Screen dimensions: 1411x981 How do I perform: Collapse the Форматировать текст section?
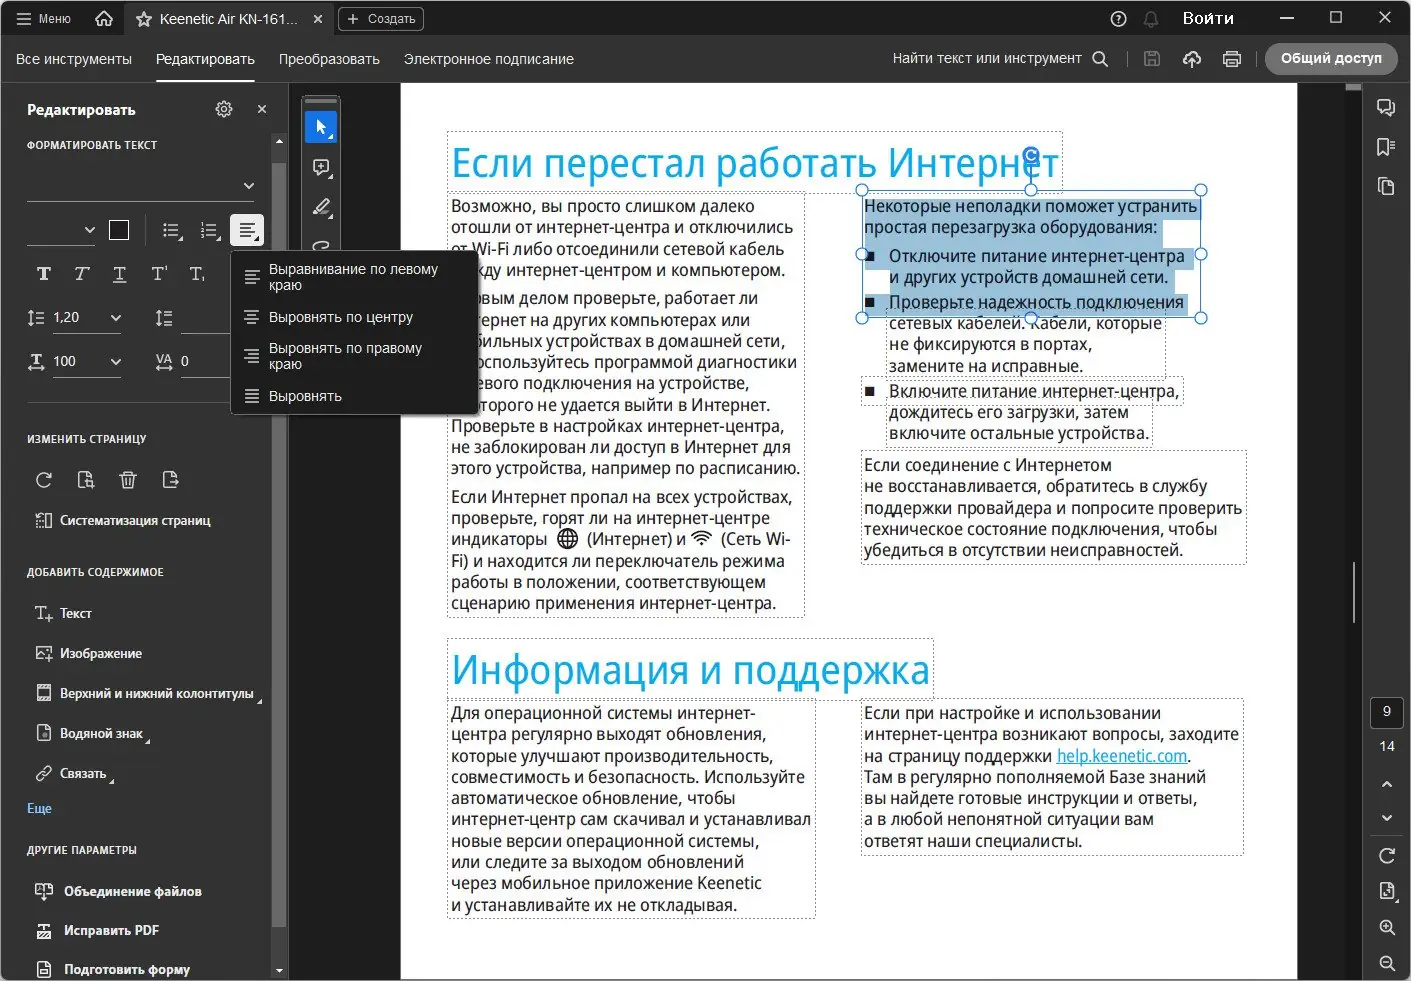(x=248, y=186)
